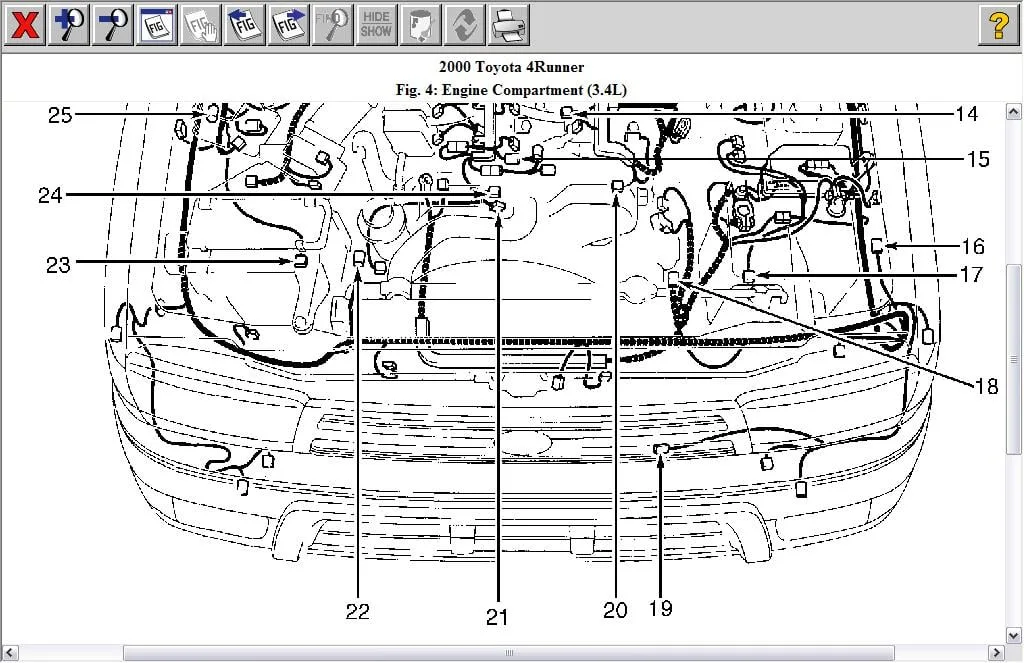Click callout number 20 in the diagram

tap(615, 610)
